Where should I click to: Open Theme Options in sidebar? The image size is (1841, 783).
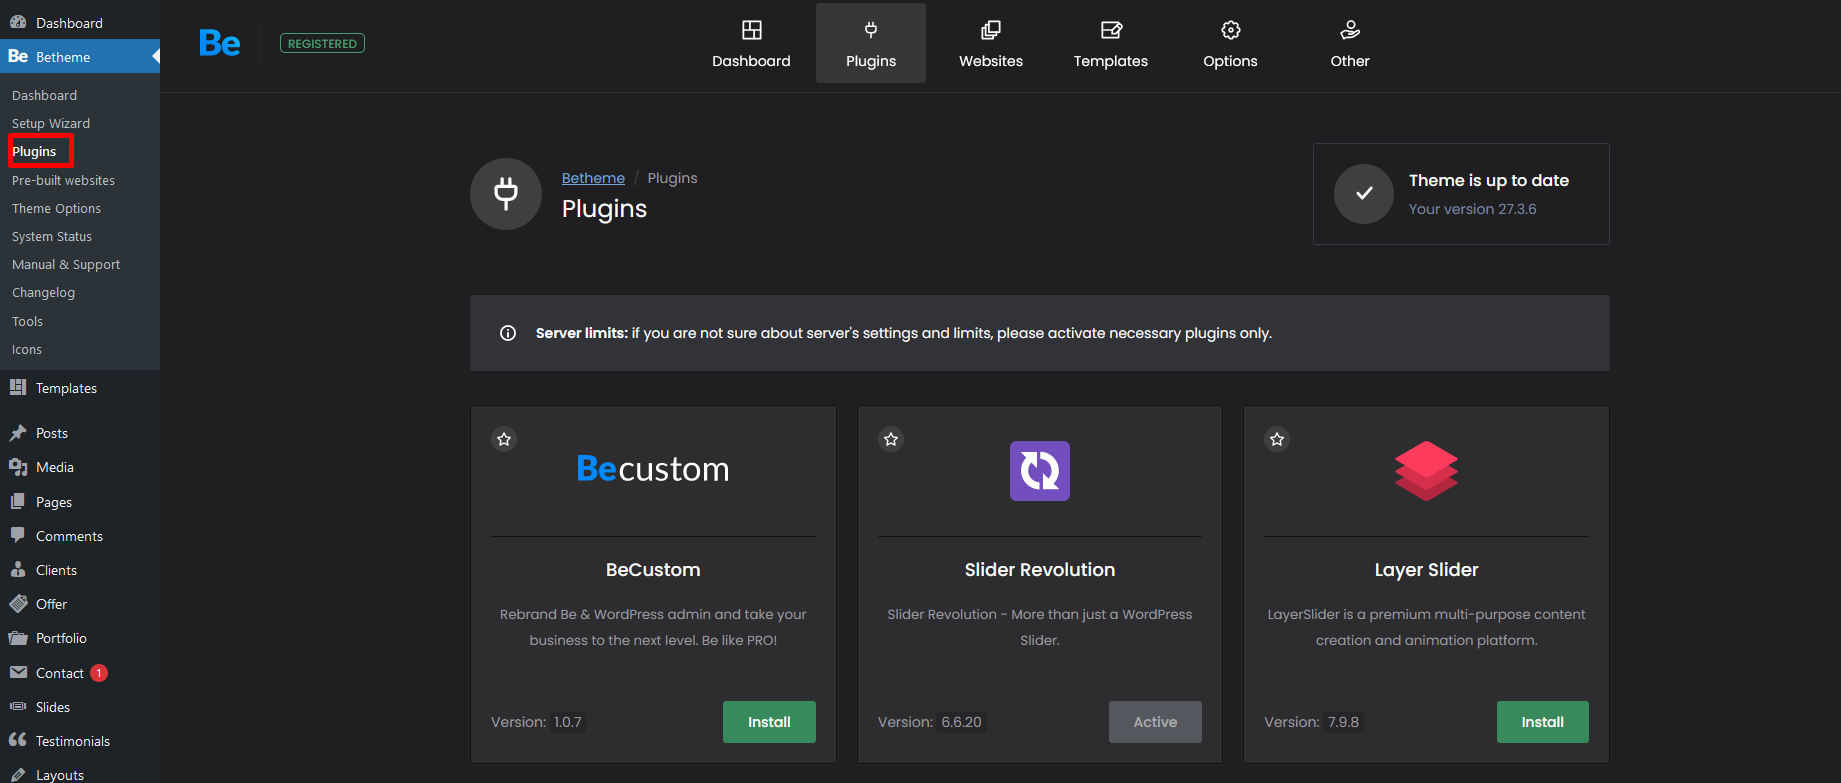pos(56,208)
